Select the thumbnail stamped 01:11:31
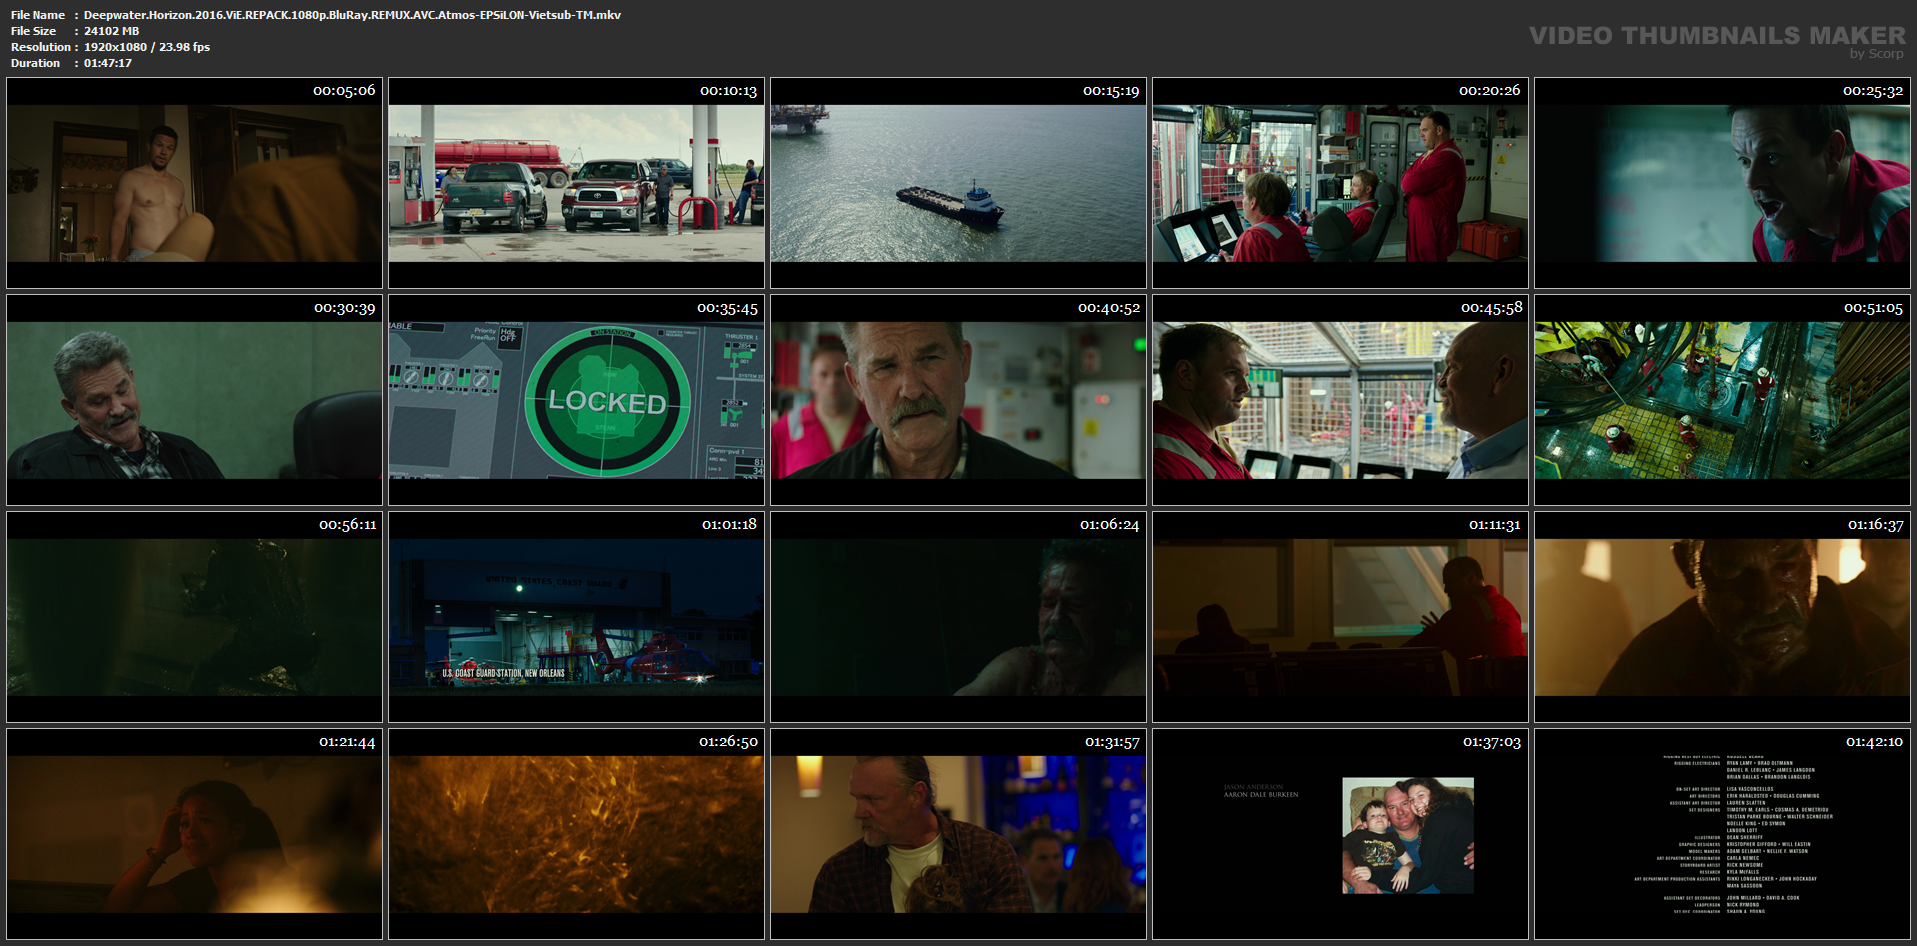Viewport: 1917px width, 946px height. (1340, 617)
